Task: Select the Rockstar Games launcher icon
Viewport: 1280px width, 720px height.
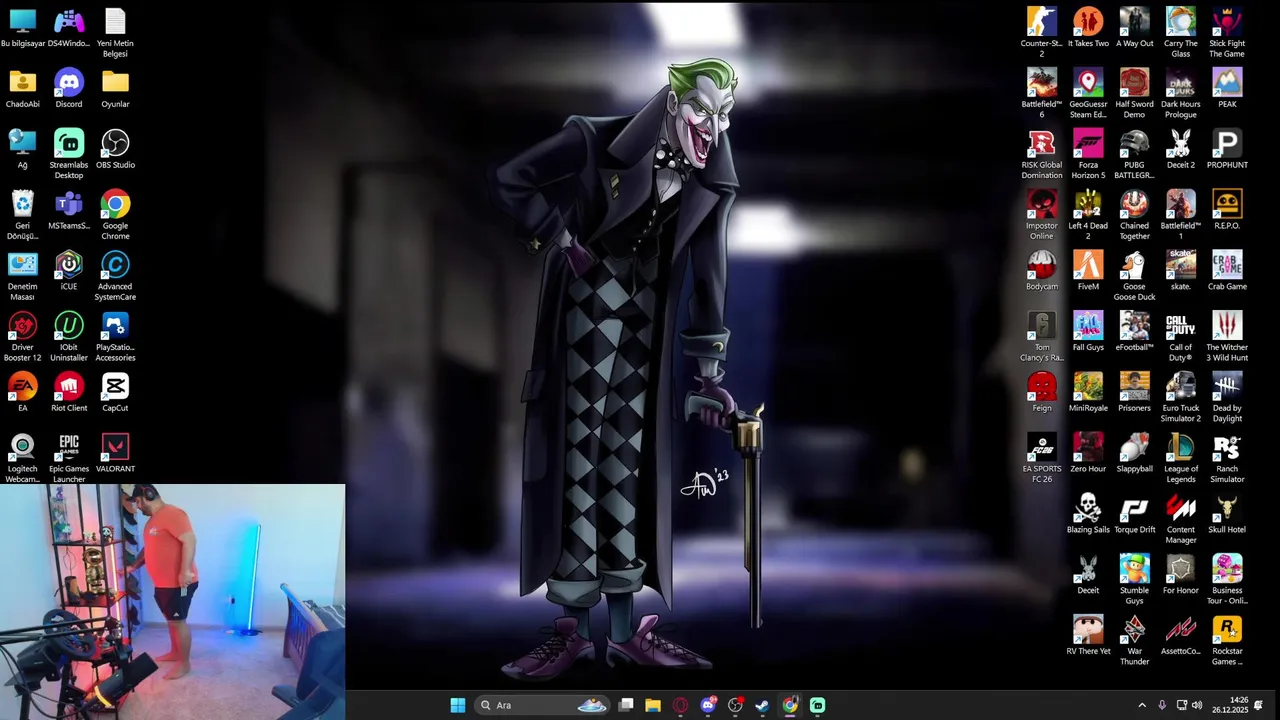Action: (1227, 642)
